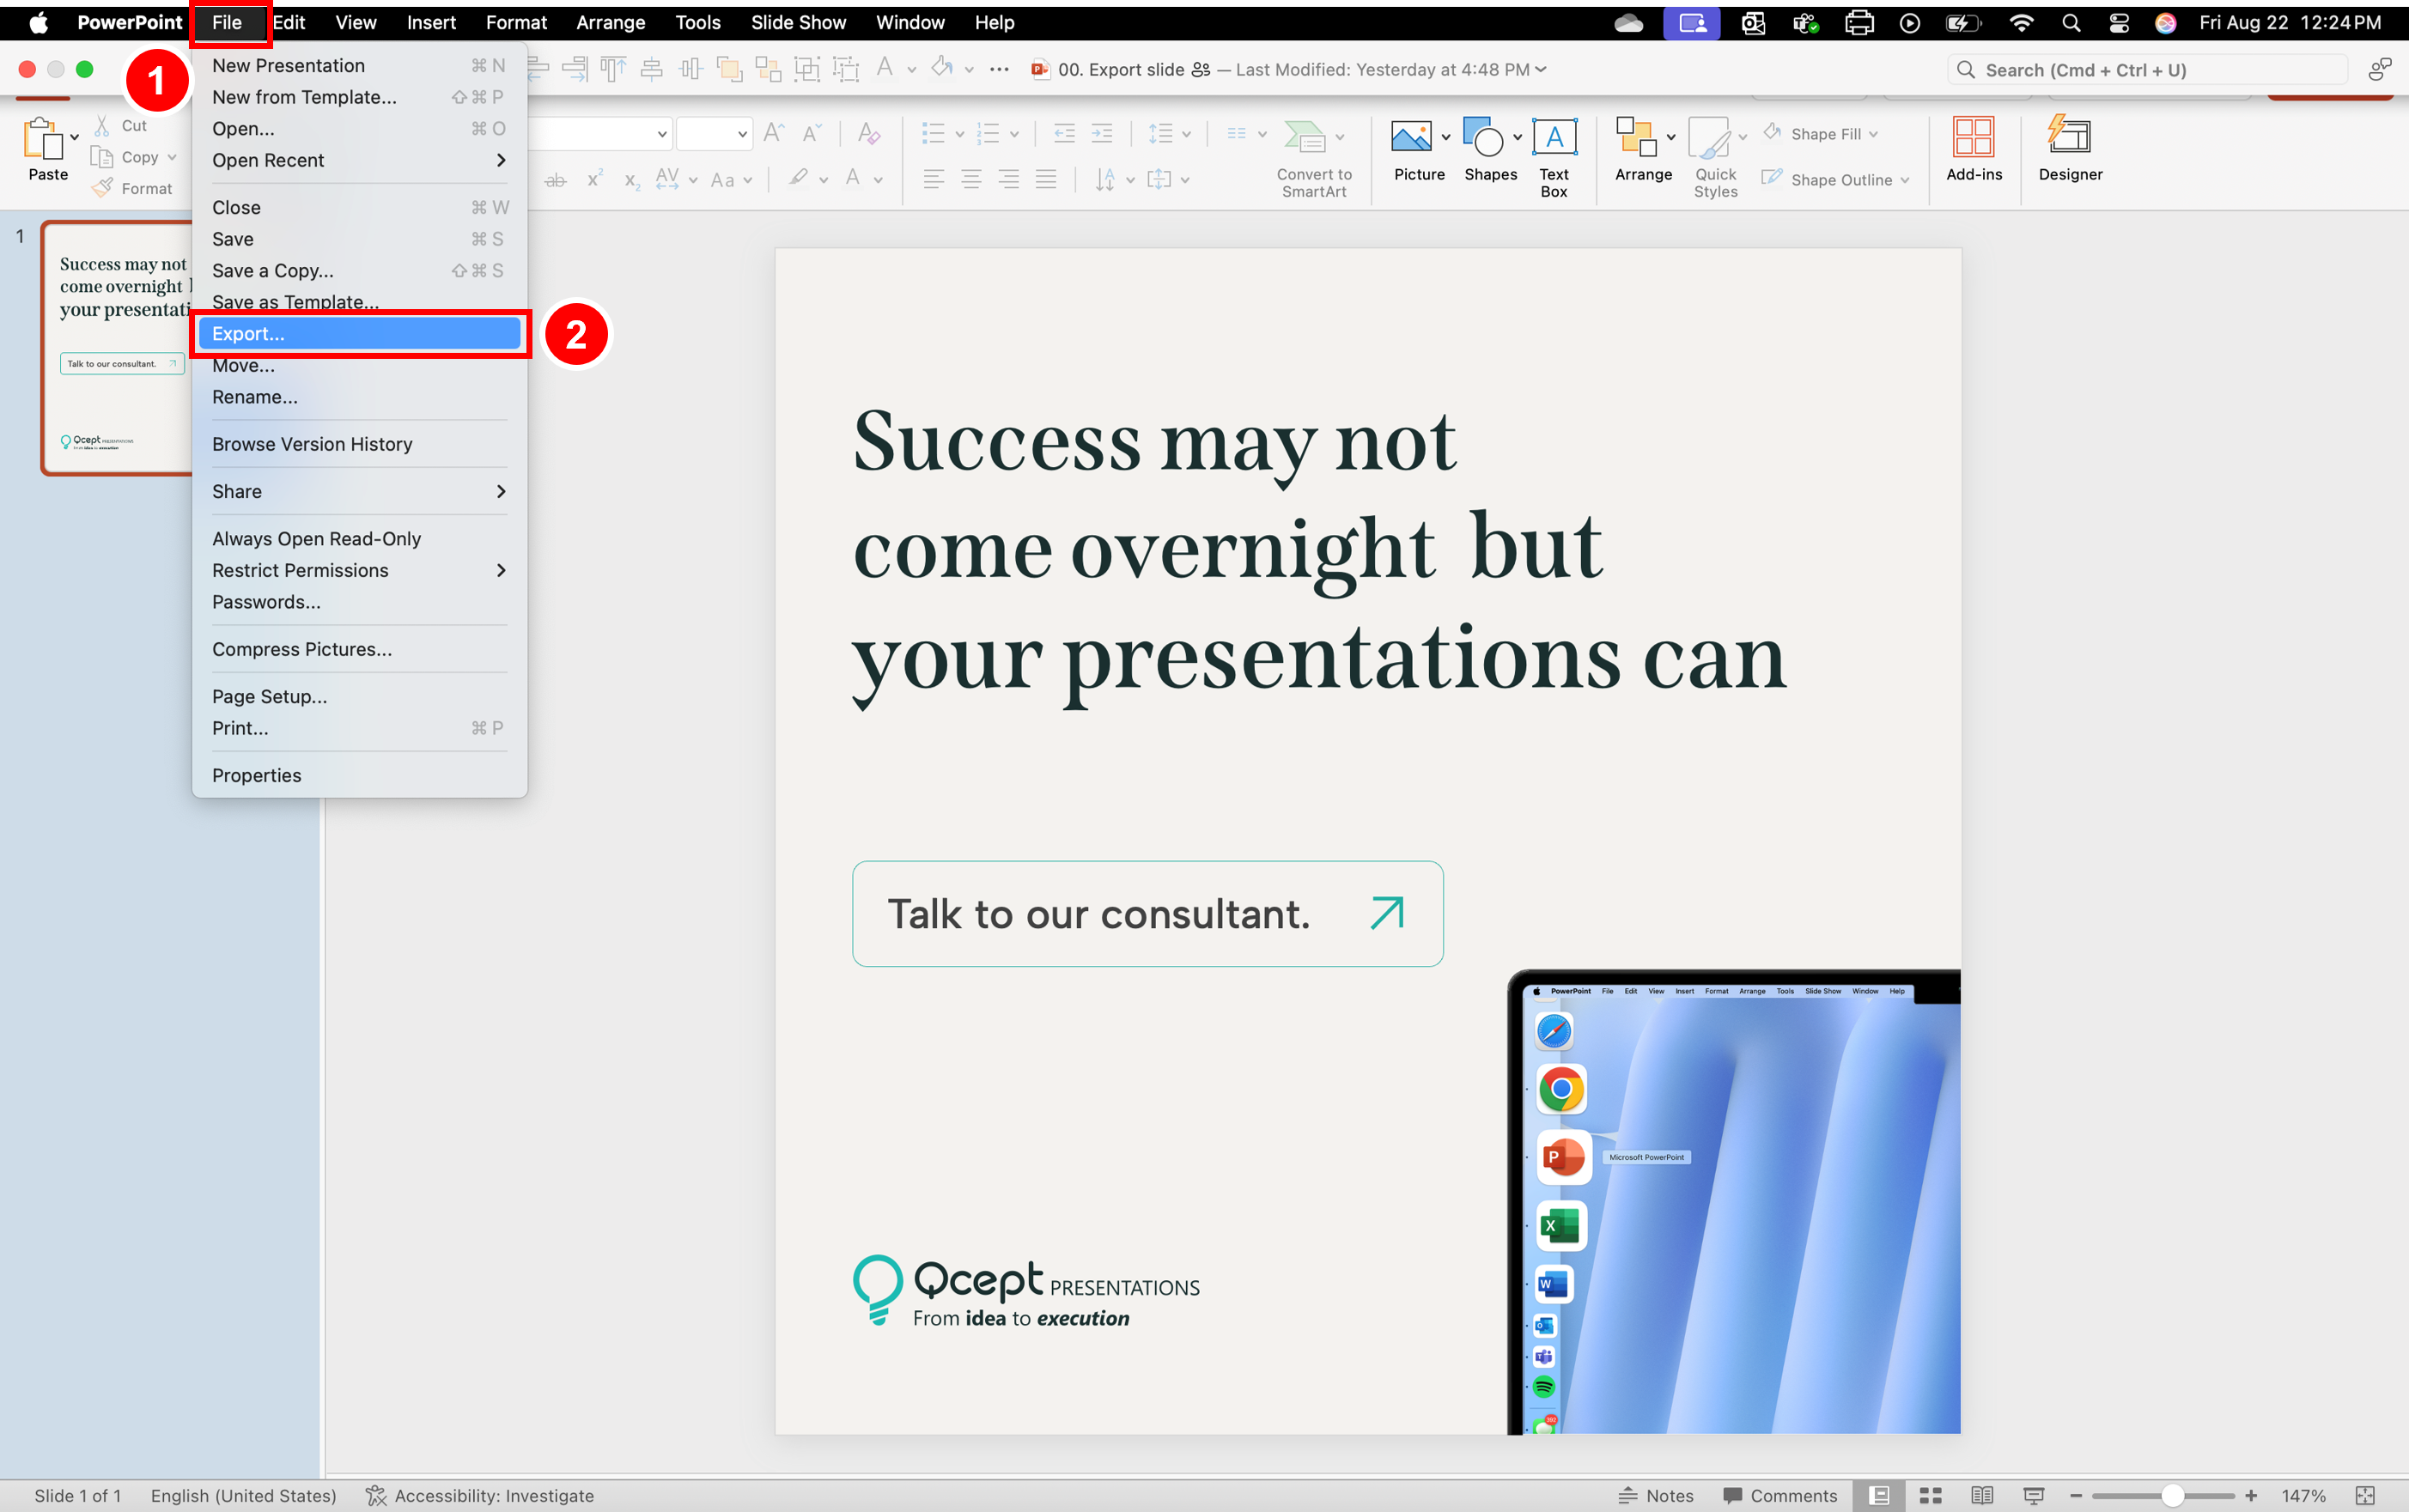Click the Search input field
This screenshot has width=2409, height=1512.
2150,70
